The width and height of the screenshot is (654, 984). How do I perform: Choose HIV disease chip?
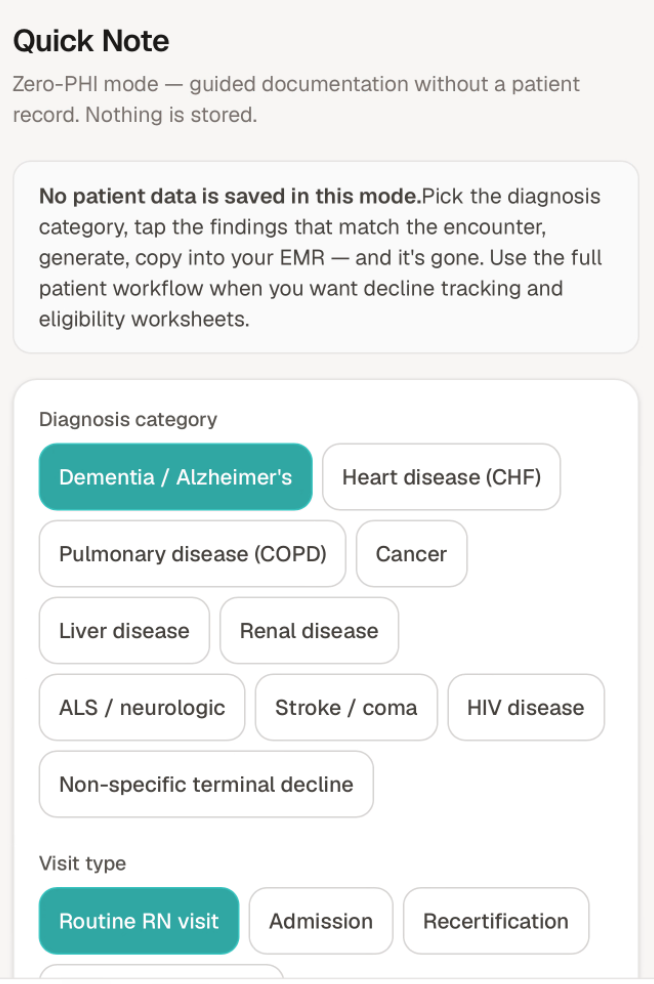526,707
